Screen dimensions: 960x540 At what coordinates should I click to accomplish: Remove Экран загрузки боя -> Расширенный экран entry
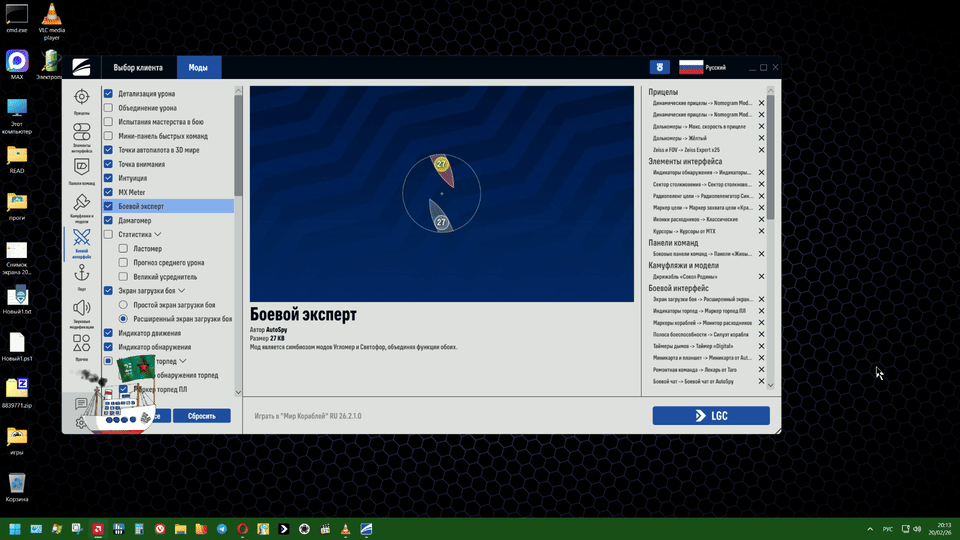pyautogui.click(x=762, y=299)
